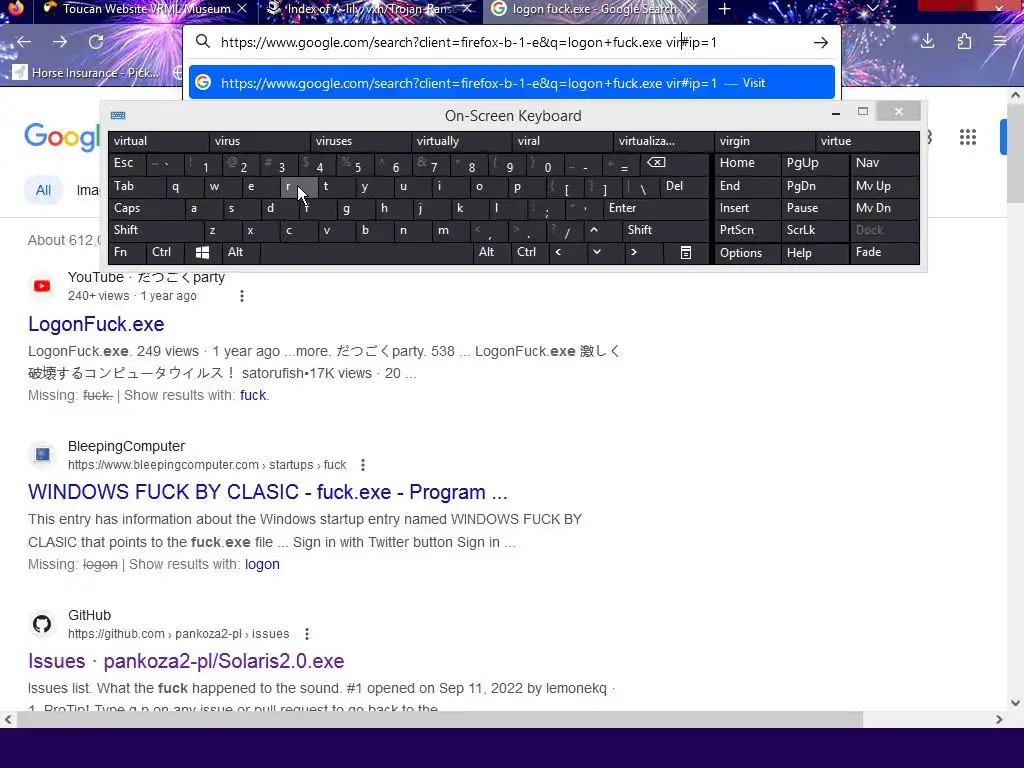Screen dimensions: 1024x768
Task: Toggle the left Ctrl key on keyboard
Action: coord(165,252)
